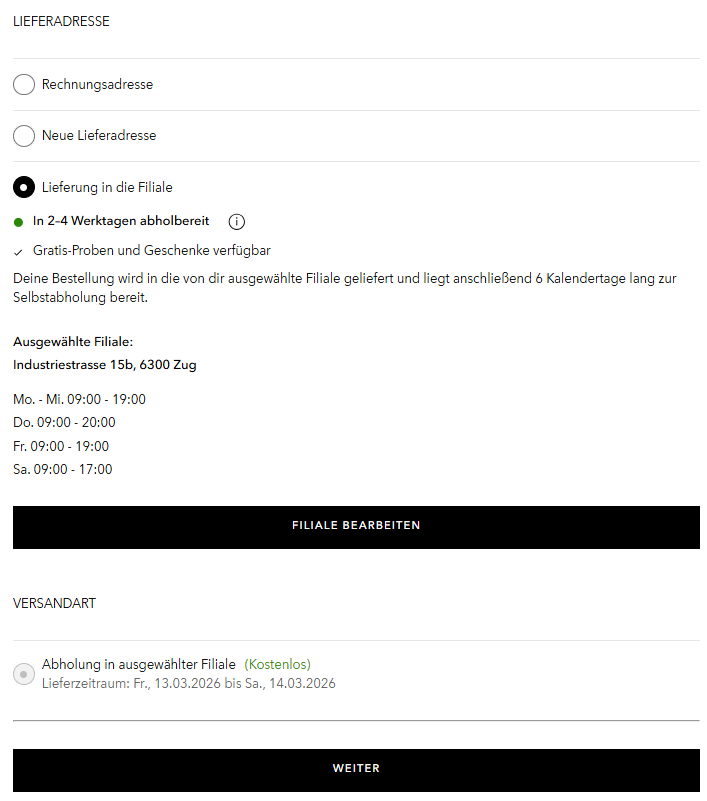Click FILIALE BEARBEITEN button
Image resolution: width=707 pixels, height=801 pixels.
coord(355,524)
